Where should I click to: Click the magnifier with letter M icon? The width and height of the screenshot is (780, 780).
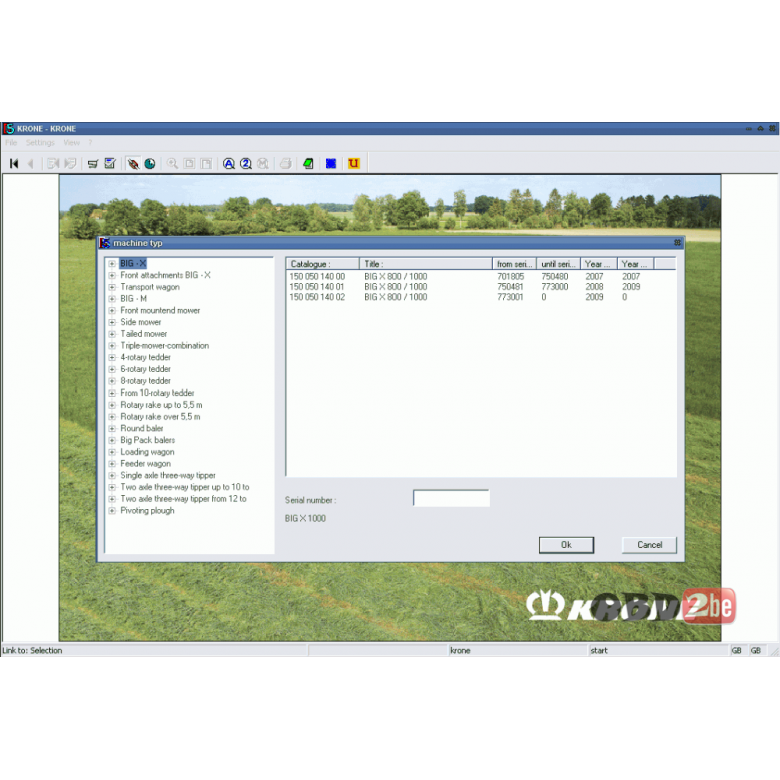[263, 163]
